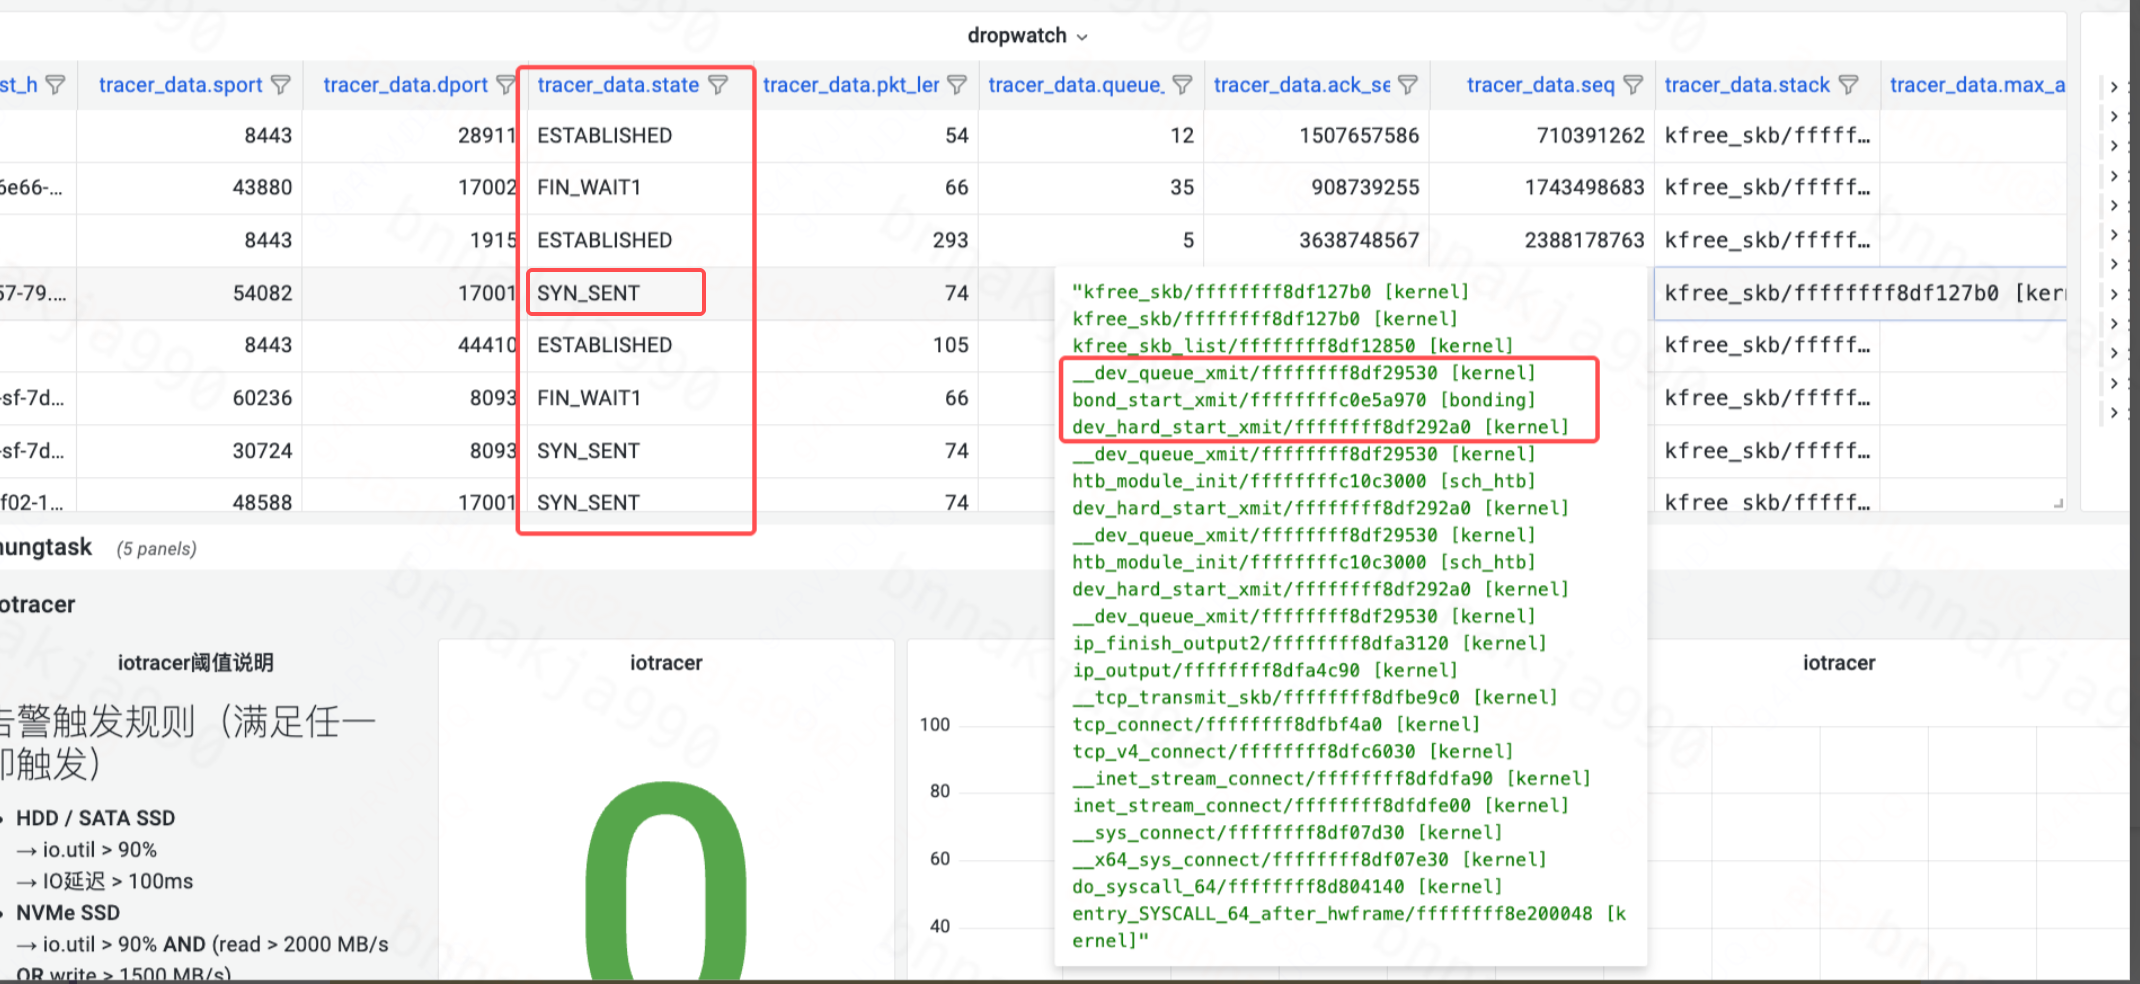This screenshot has width=2140, height=984.
Task: Grab the dropwatch table panel resize handle
Action: (2058, 503)
